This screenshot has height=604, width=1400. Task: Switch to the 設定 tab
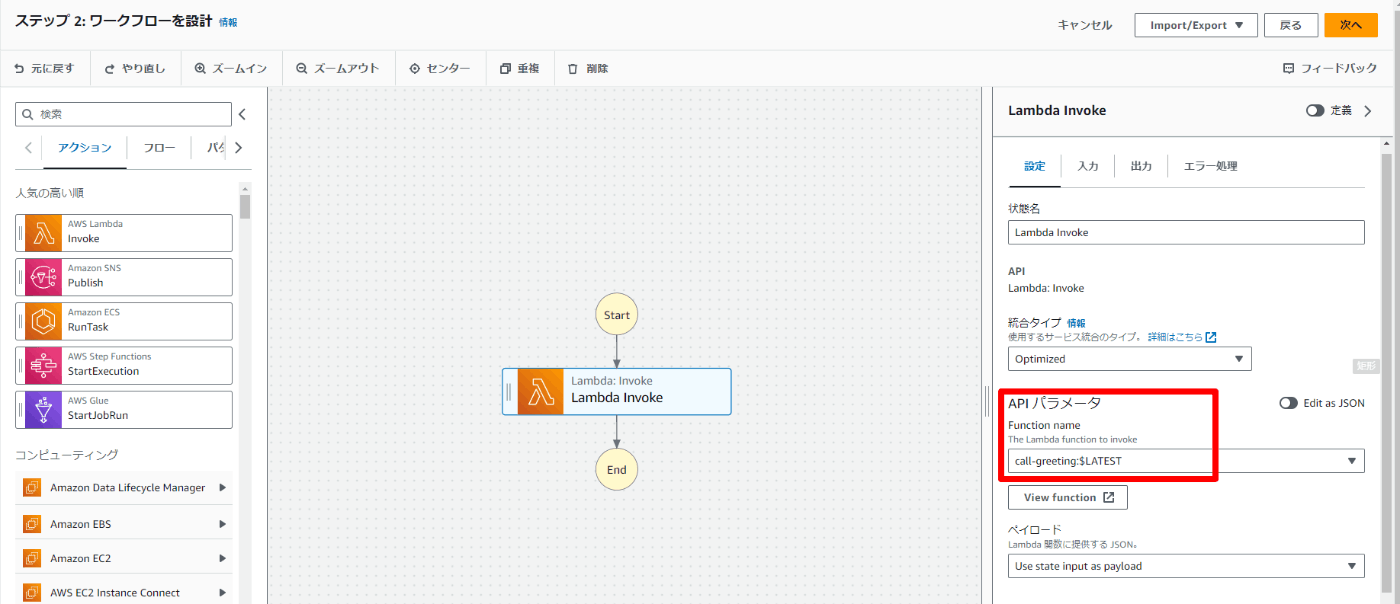(x=1035, y=166)
